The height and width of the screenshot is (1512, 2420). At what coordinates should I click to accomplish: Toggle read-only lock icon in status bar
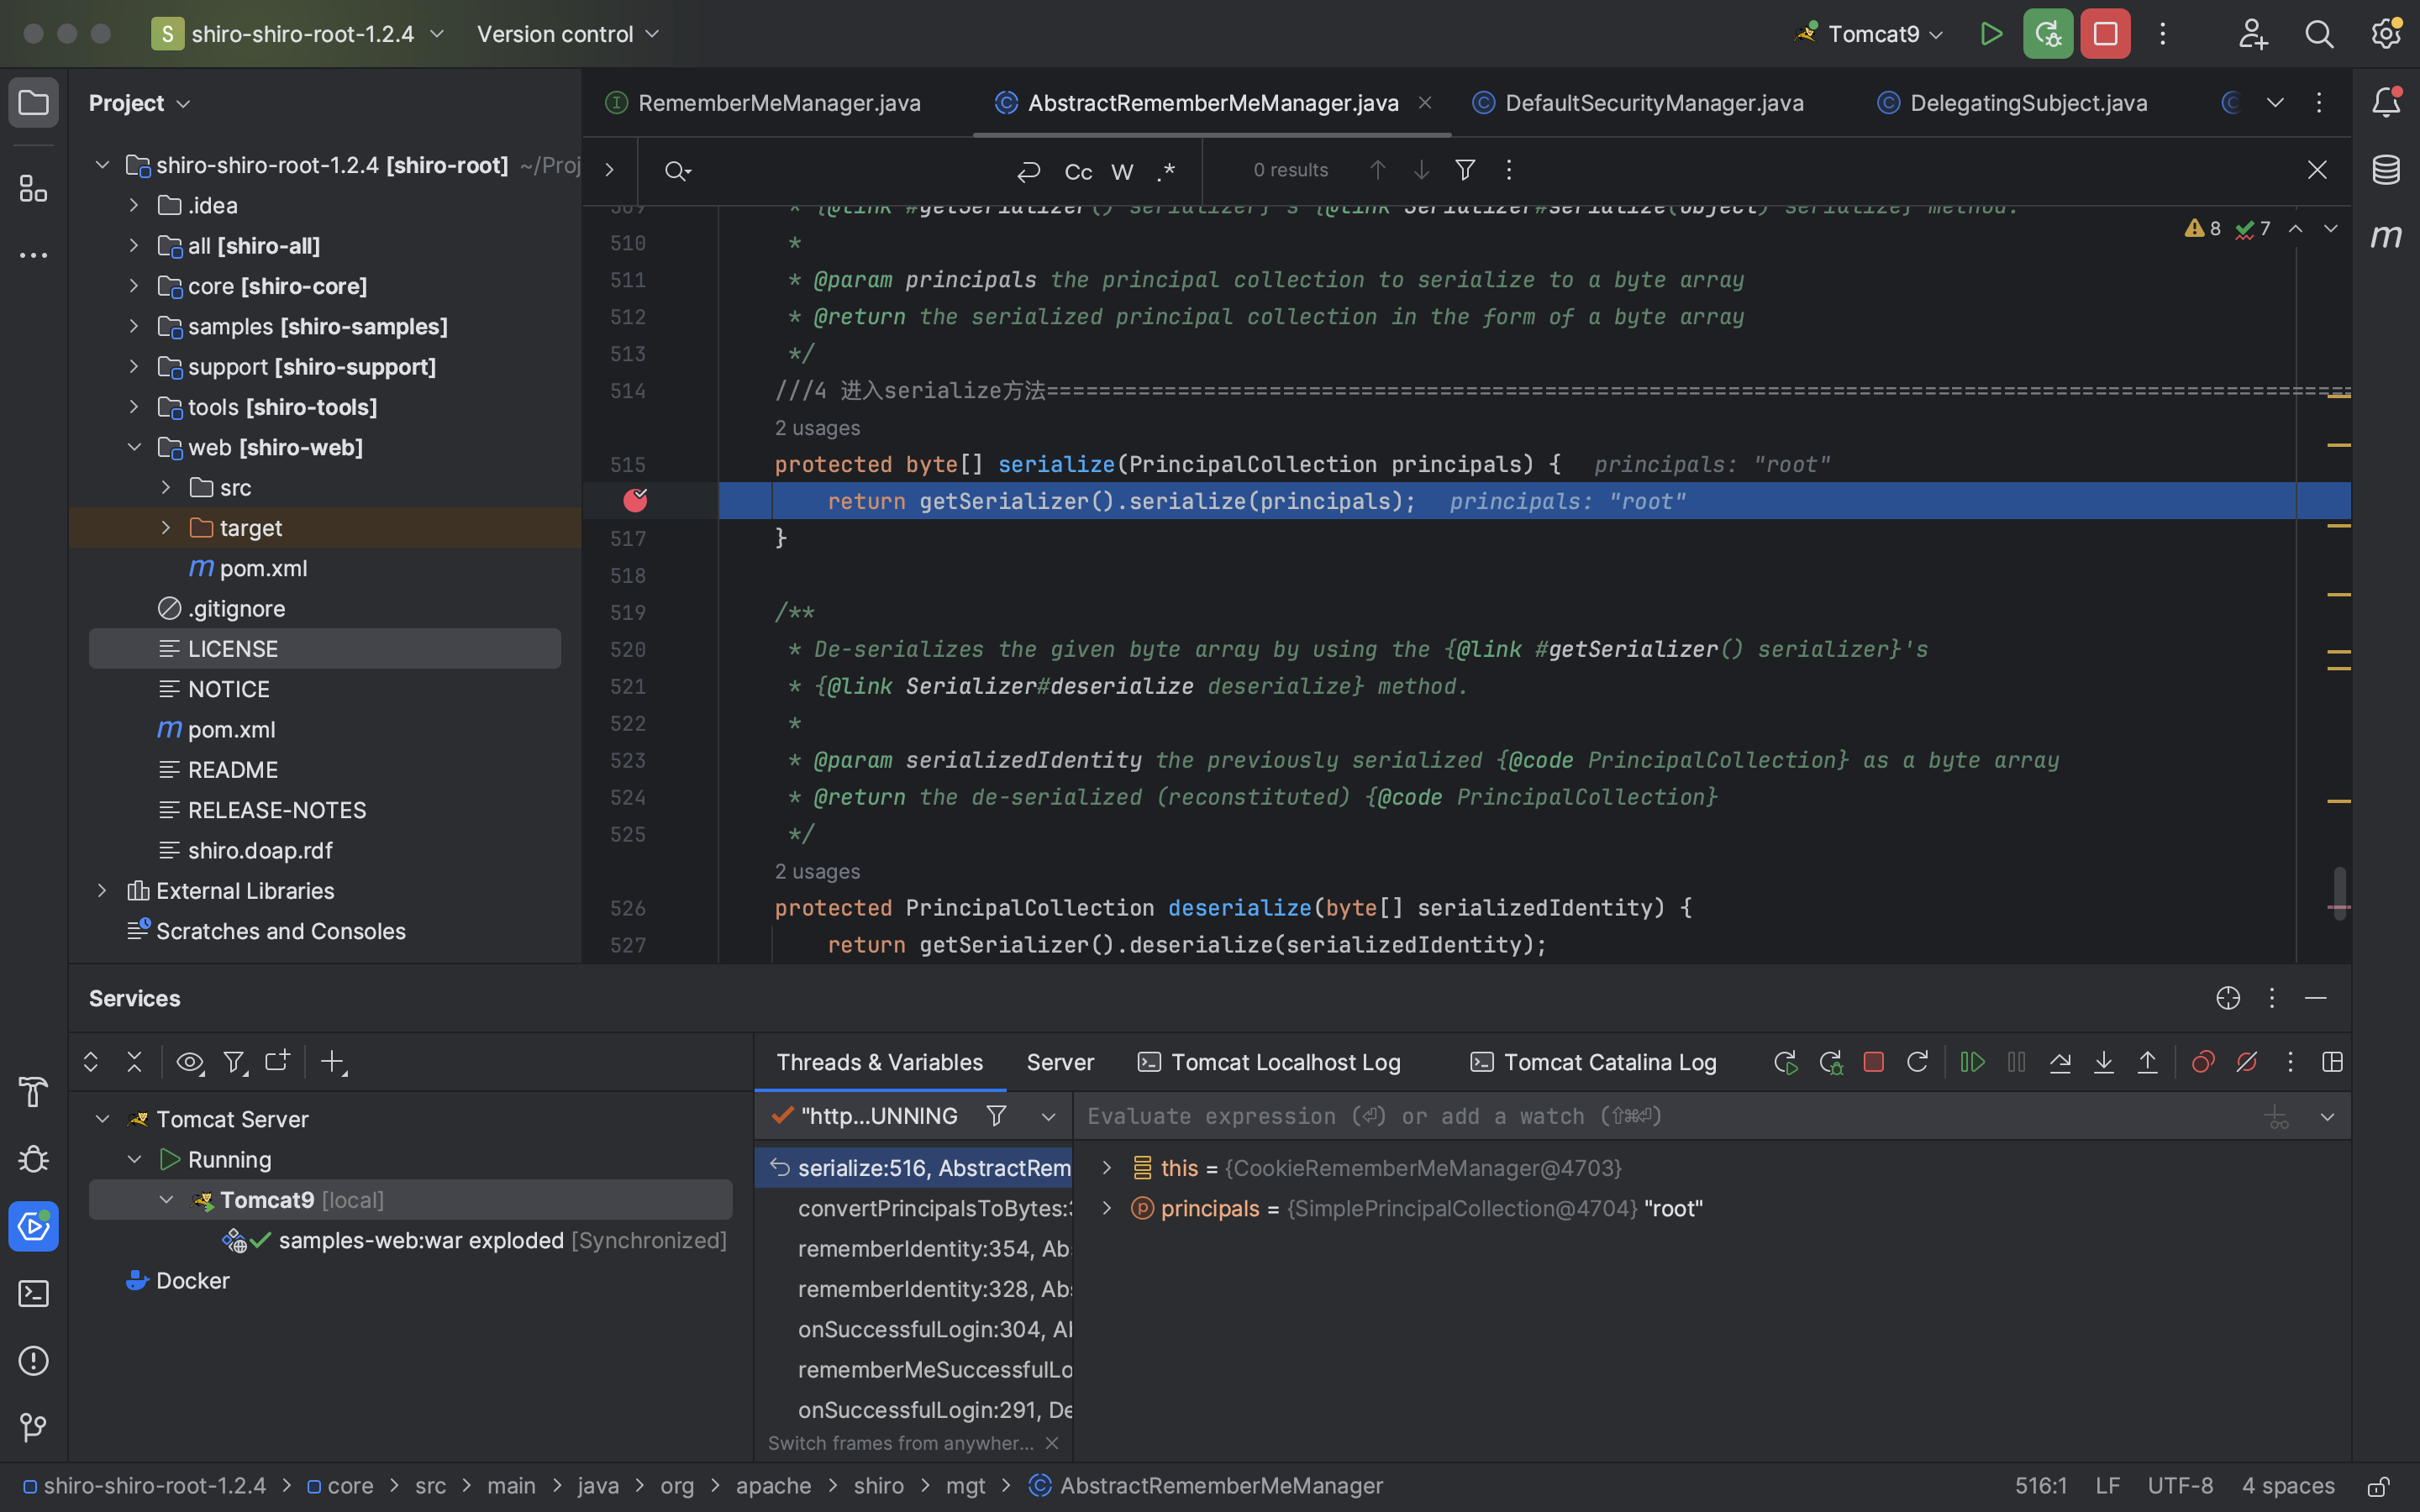click(2379, 1486)
